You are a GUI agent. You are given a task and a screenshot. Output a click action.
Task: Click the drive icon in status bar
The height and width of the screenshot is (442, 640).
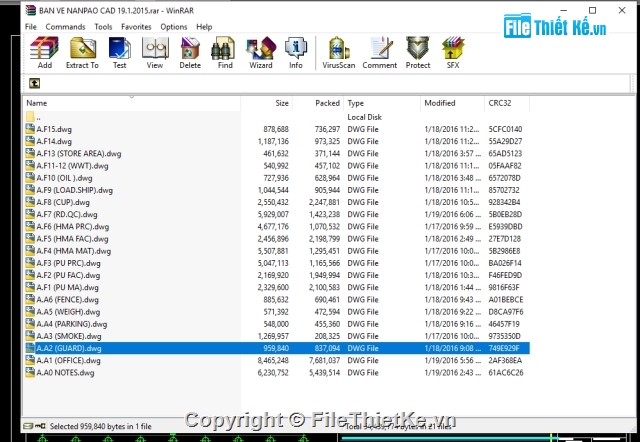pos(28,426)
